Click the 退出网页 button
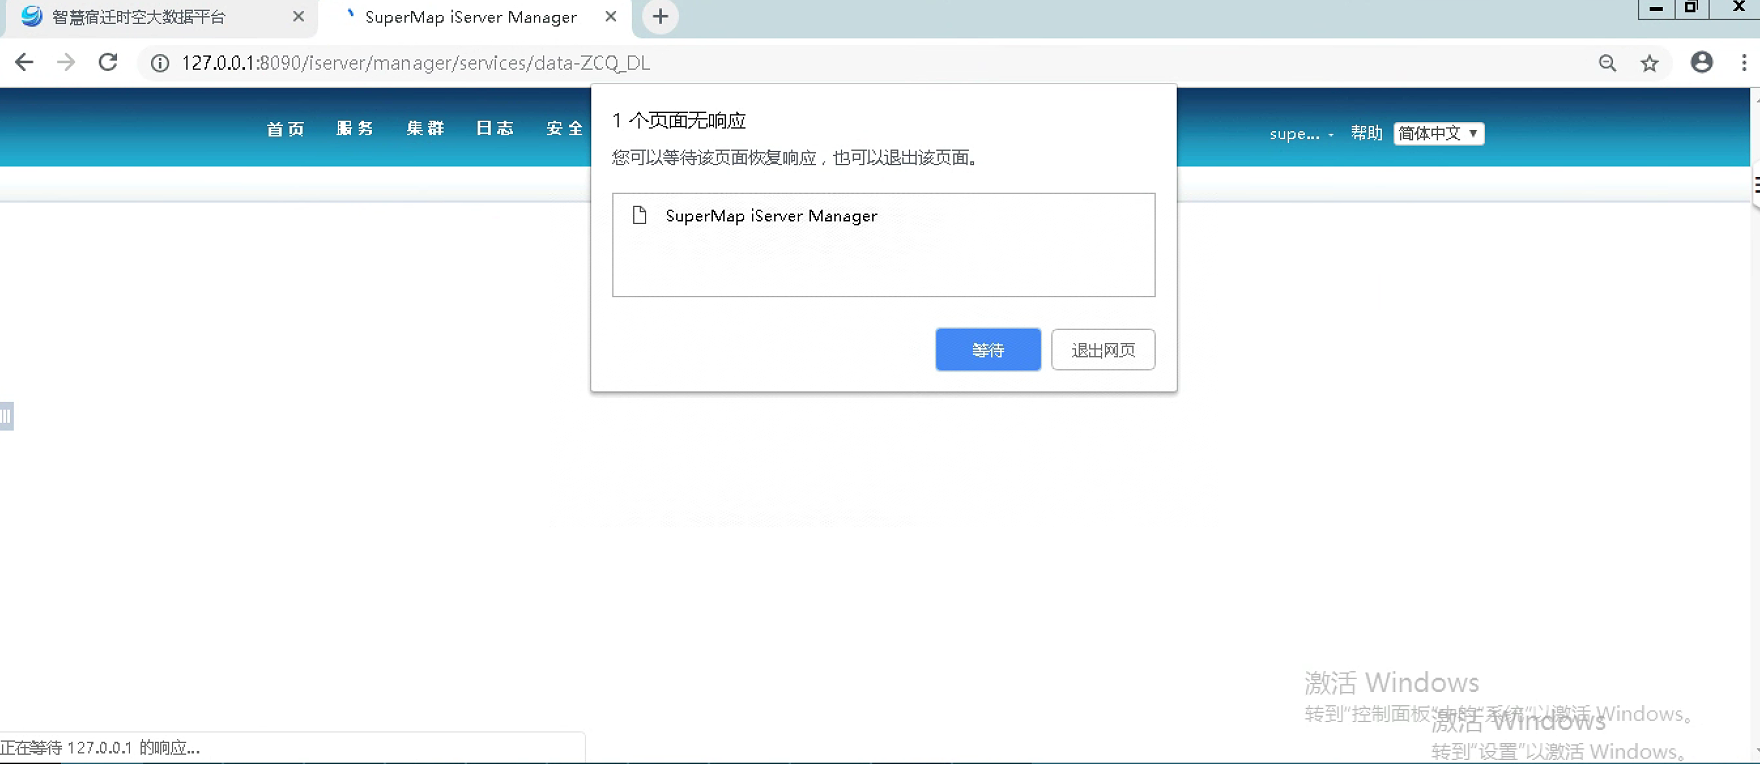The image size is (1760, 764). (1103, 350)
